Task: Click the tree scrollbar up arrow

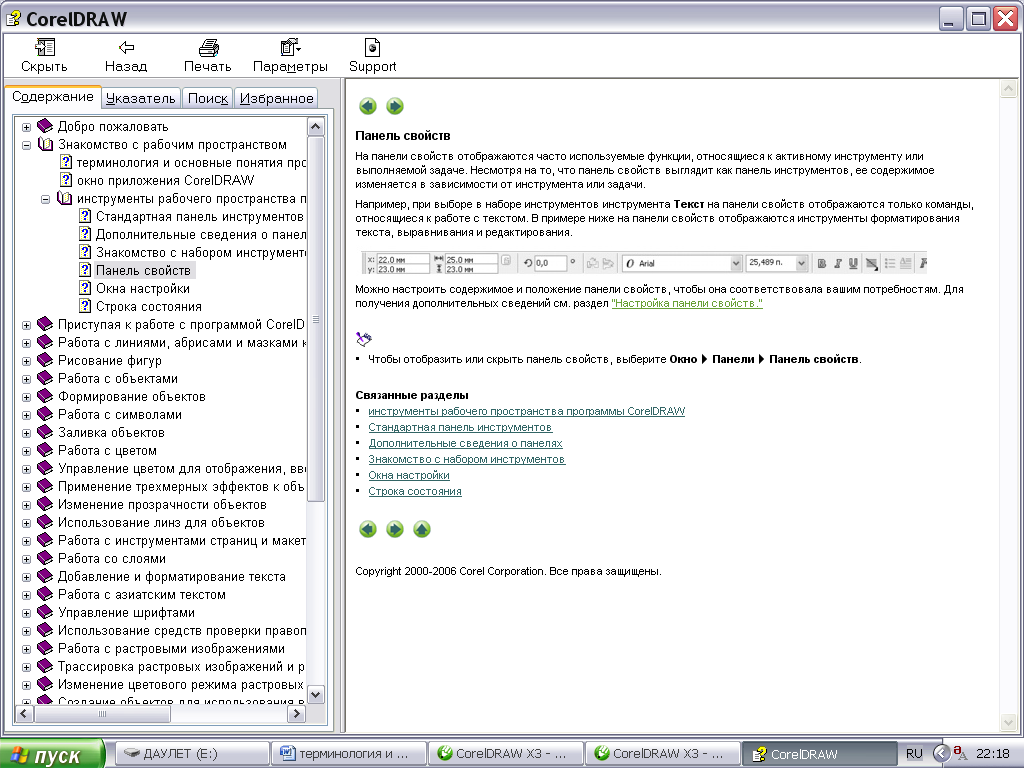Action: pyautogui.click(x=315, y=127)
